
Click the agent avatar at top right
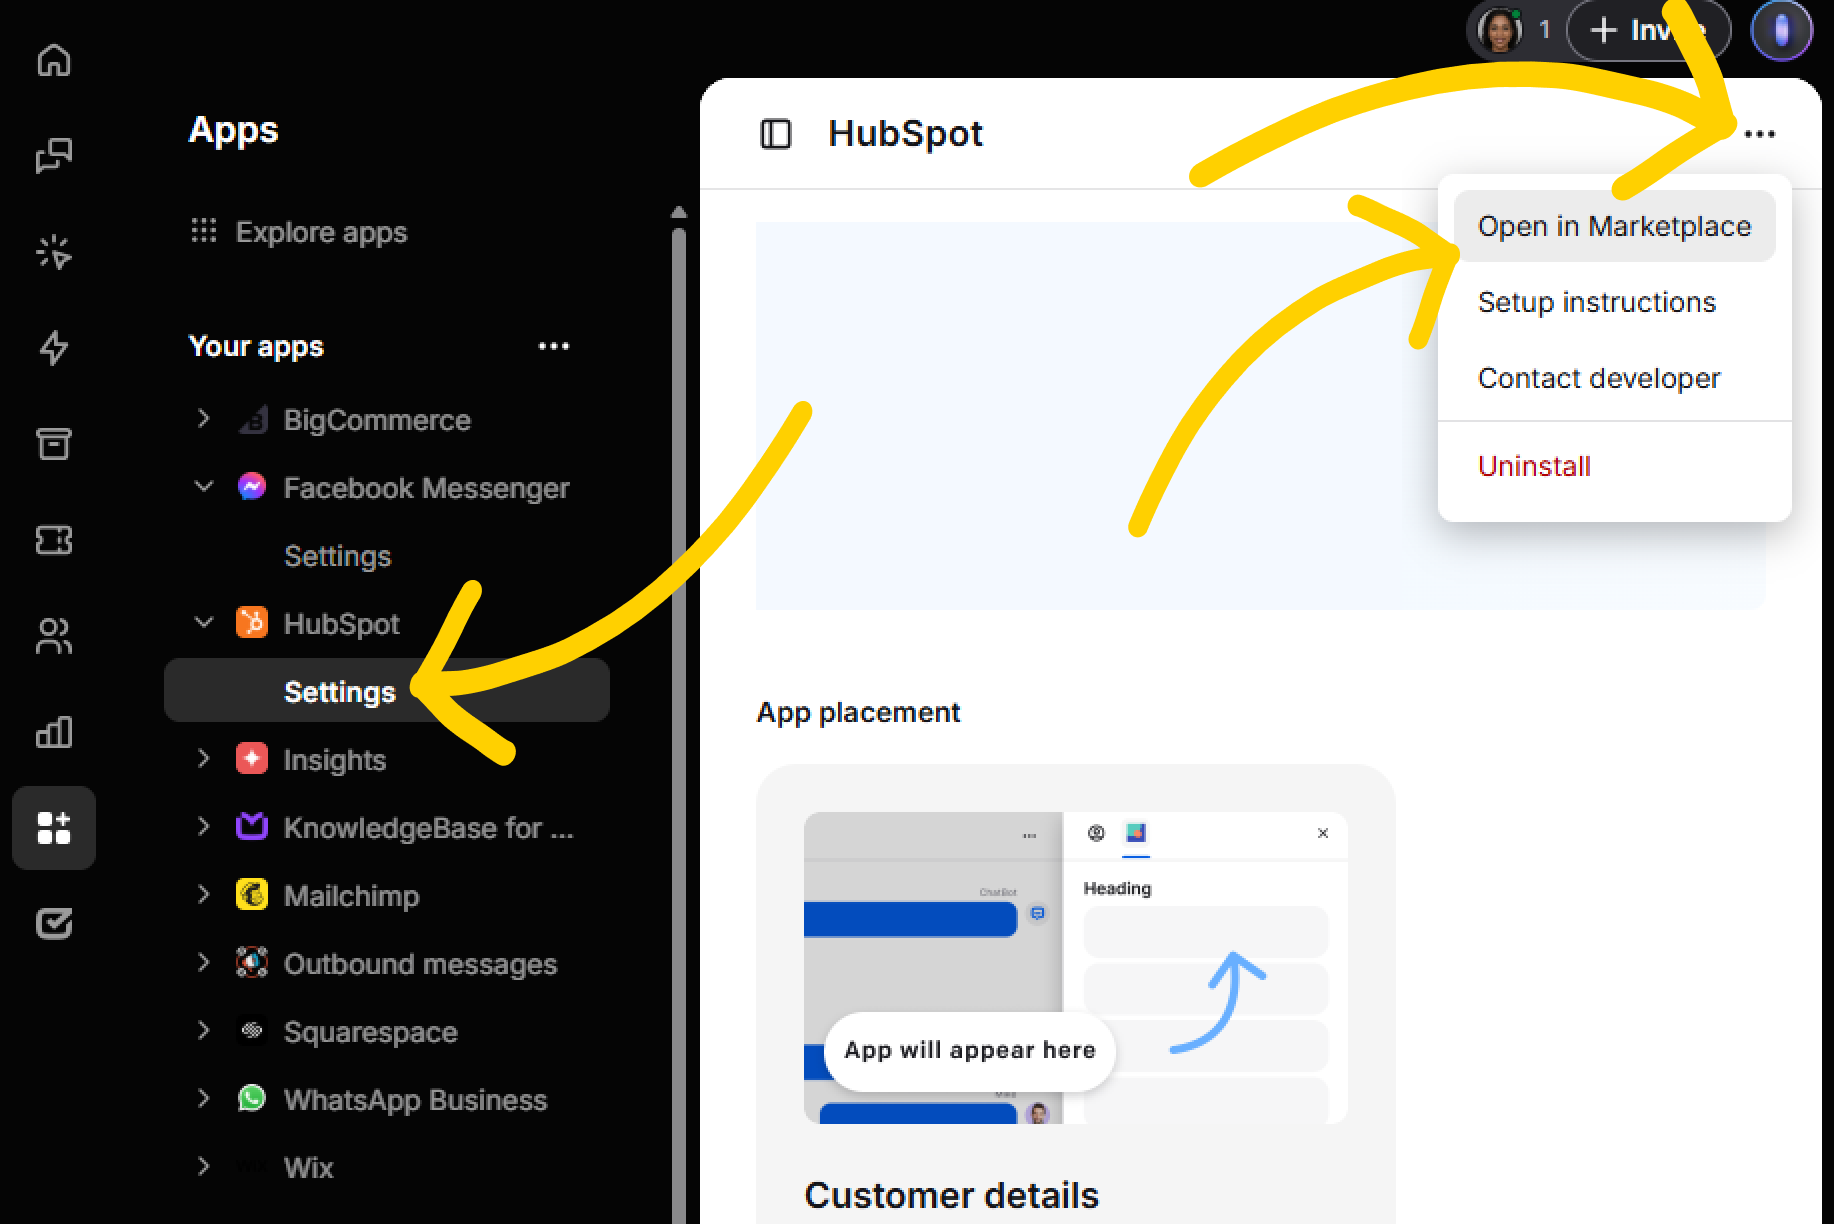coord(1499,30)
